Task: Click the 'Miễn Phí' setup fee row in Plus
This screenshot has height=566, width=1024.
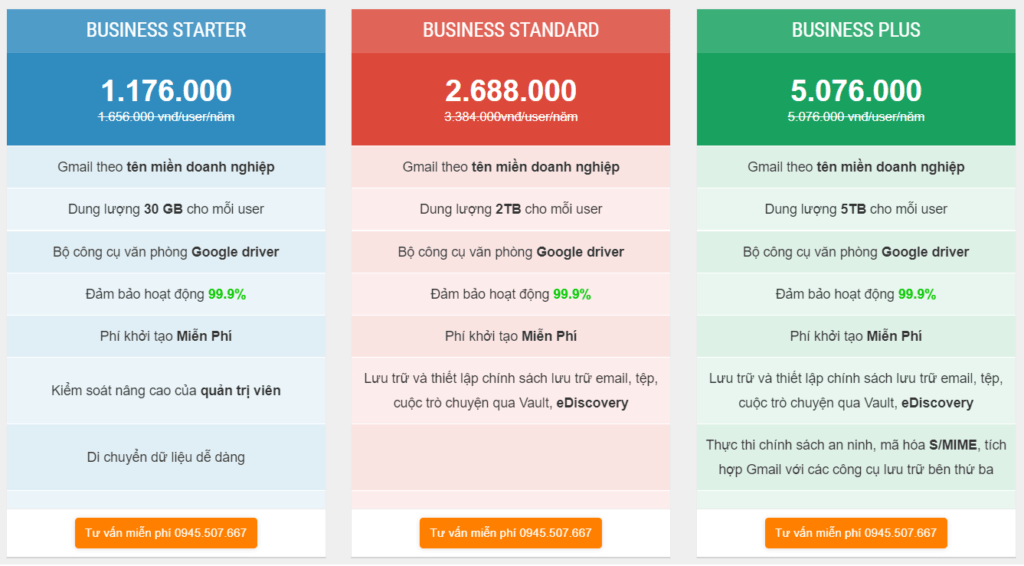Action: [x=856, y=336]
